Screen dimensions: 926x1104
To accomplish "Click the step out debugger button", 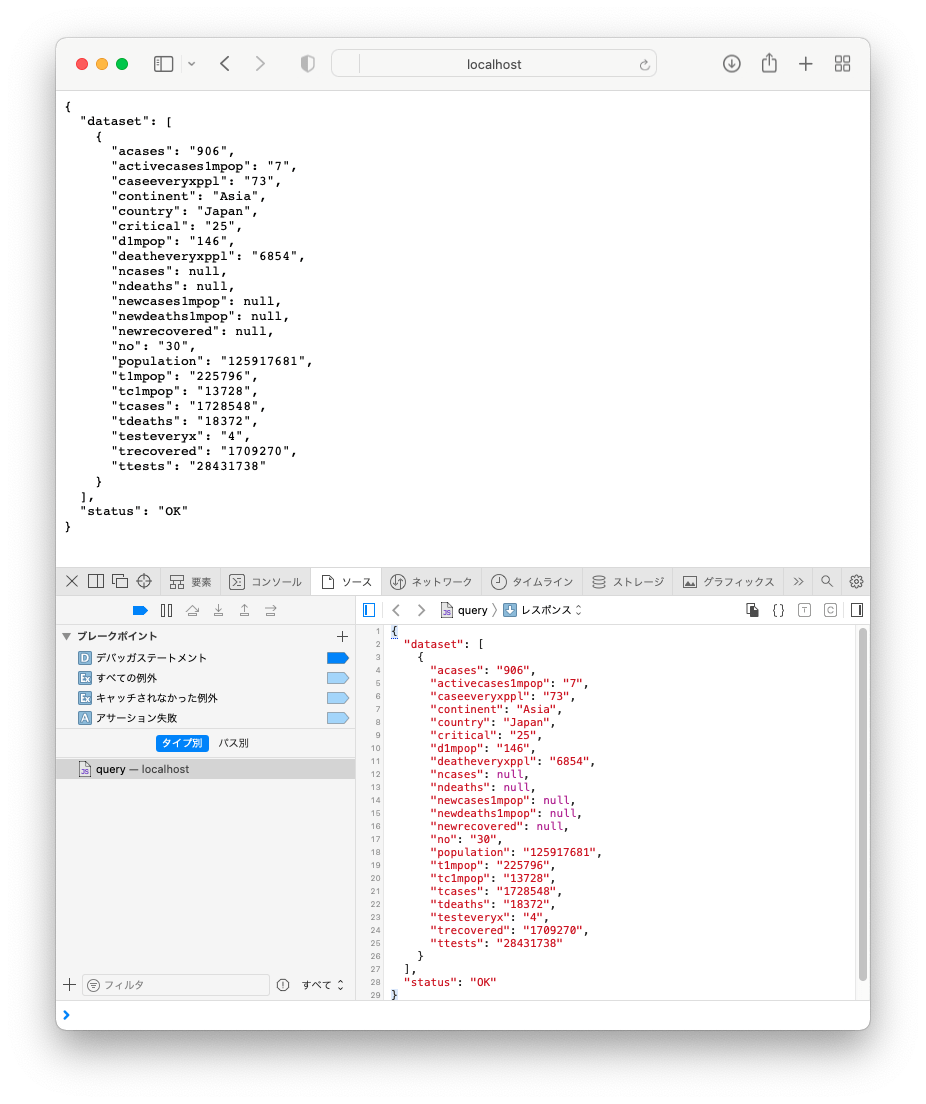I will pyautogui.click(x=244, y=610).
